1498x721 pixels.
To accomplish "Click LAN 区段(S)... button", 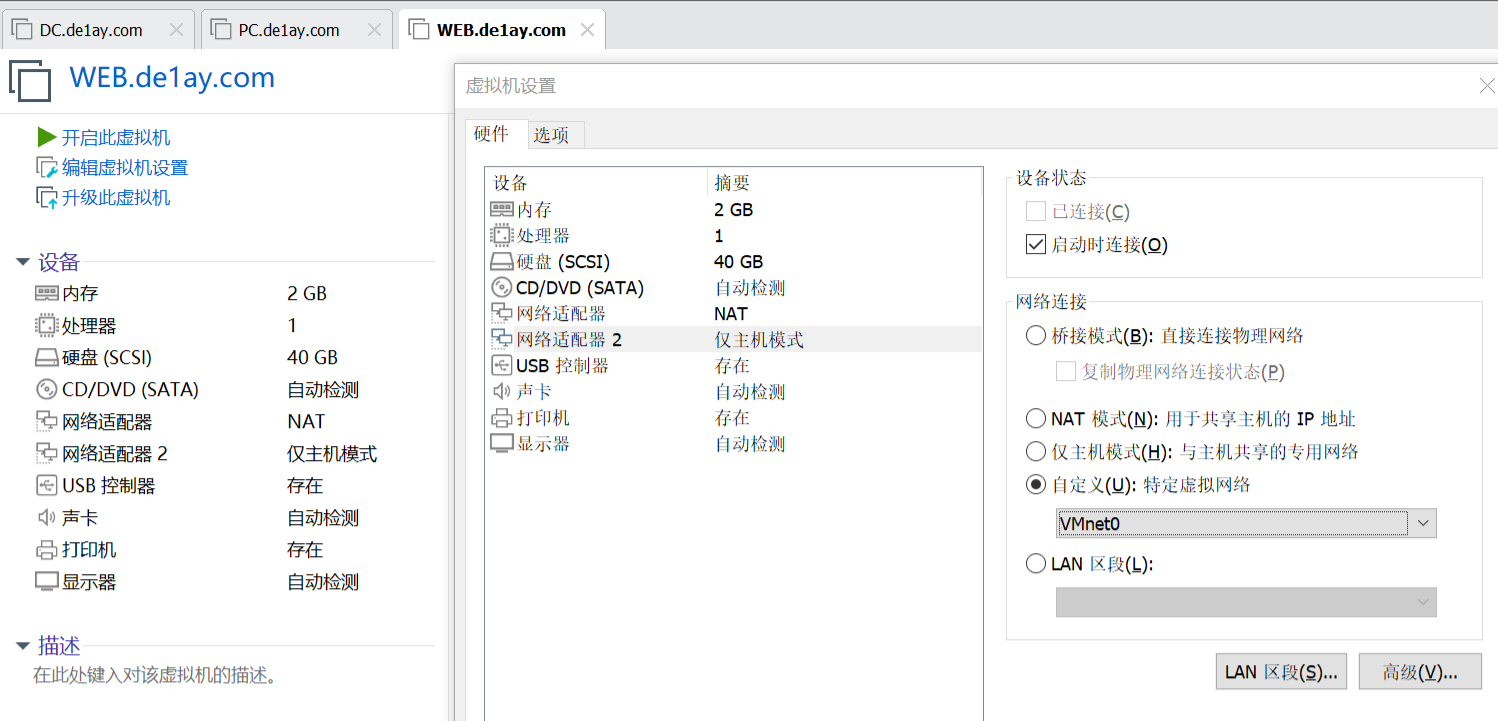I will pos(1281,672).
